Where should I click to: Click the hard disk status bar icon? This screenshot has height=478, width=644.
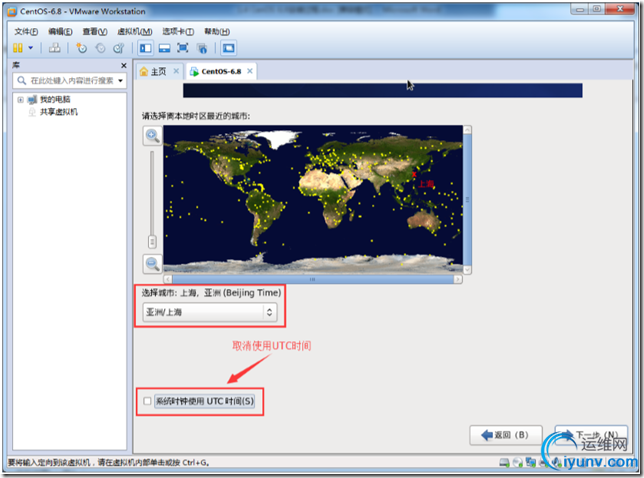tap(504, 463)
